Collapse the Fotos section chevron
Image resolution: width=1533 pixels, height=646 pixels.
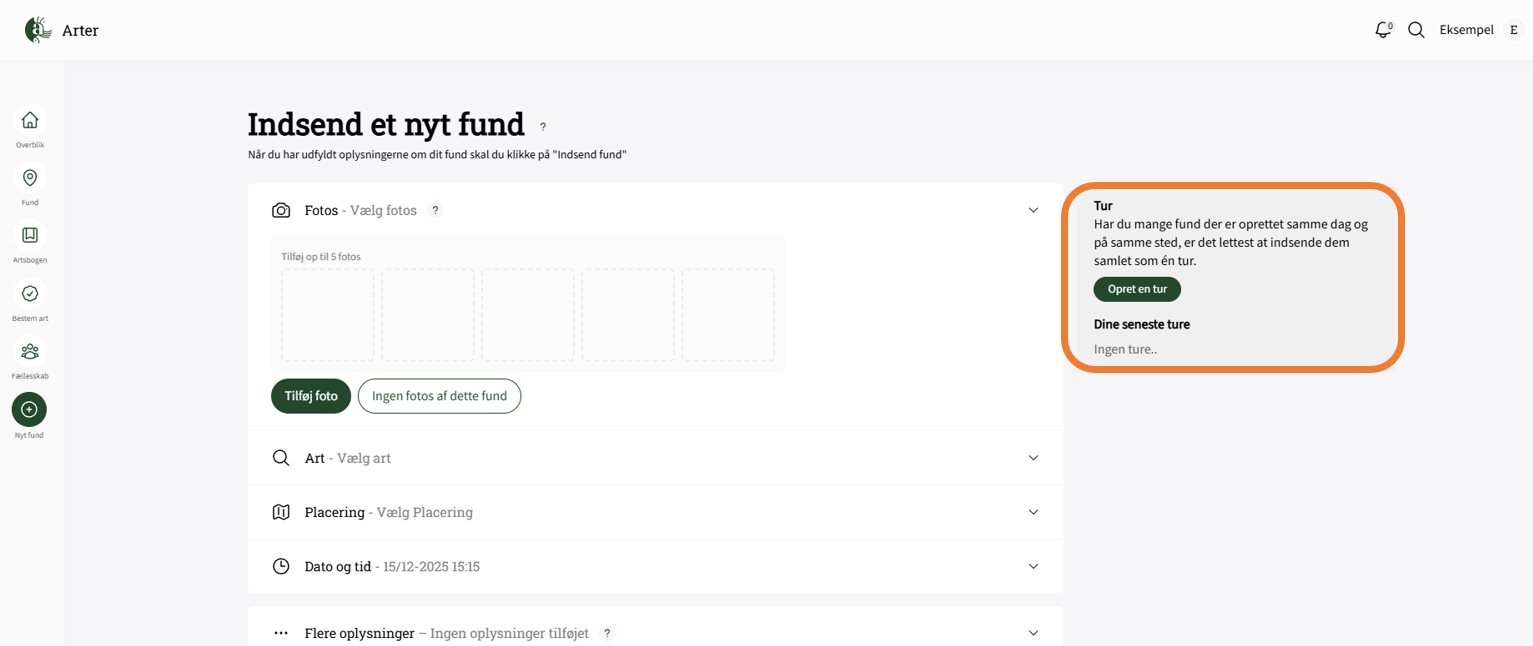coord(1033,211)
